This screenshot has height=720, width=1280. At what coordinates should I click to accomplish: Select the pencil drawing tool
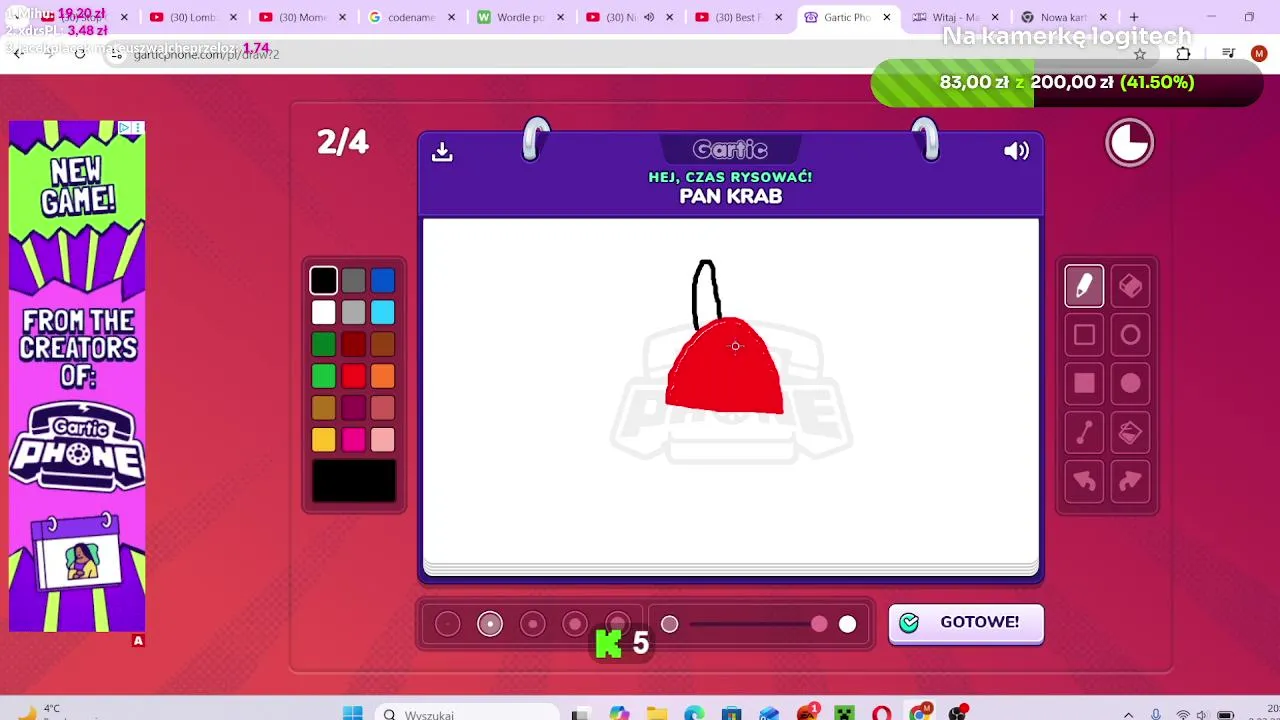click(x=1084, y=287)
